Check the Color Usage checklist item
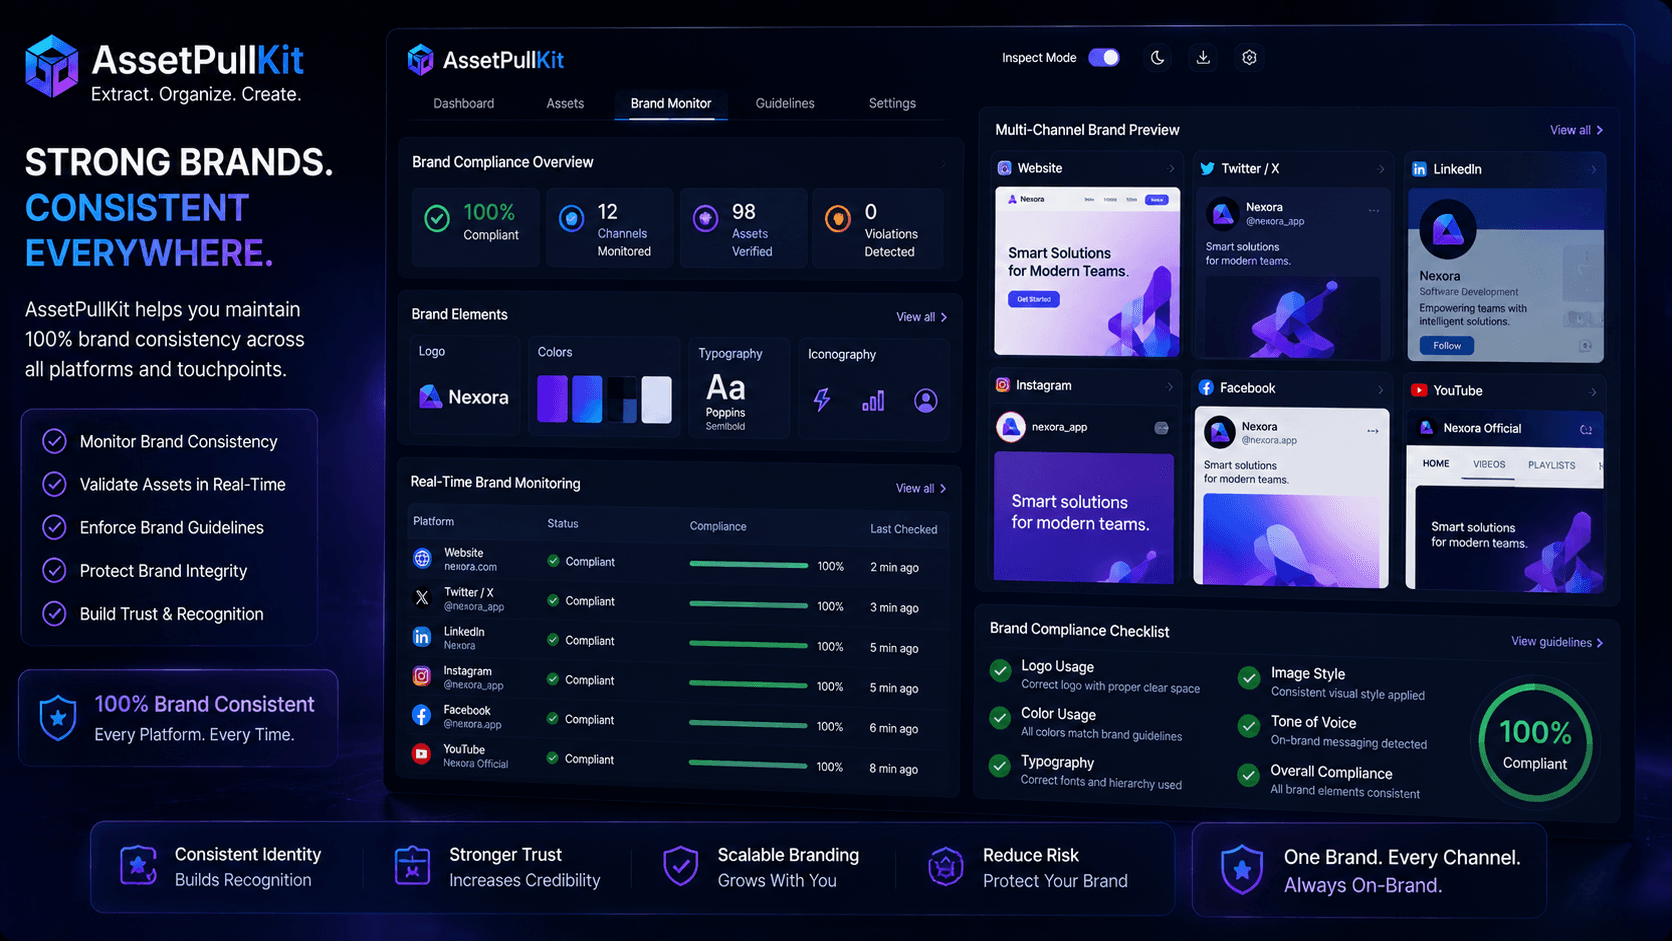The width and height of the screenshot is (1672, 941). pos(1000,718)
